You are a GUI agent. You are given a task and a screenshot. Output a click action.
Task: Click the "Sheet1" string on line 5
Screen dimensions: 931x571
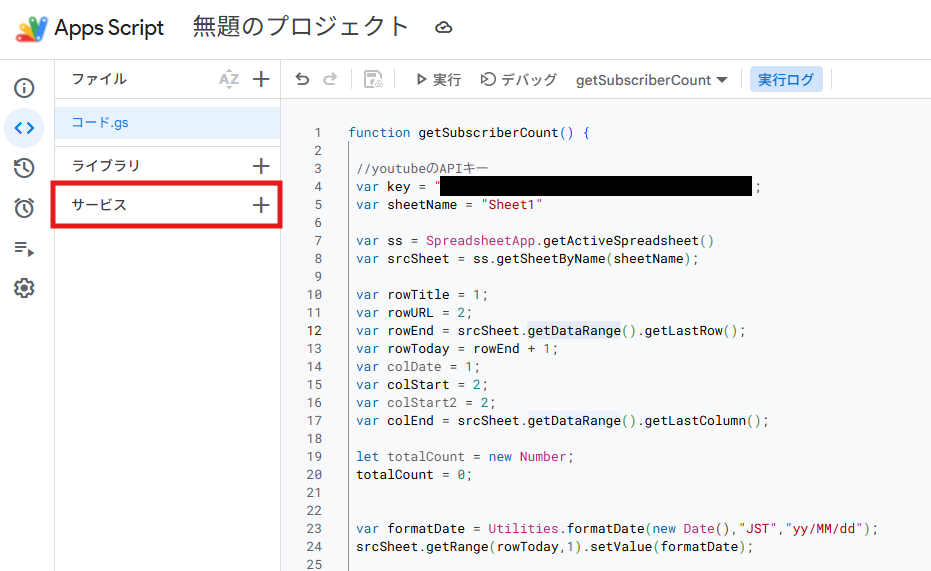(x=512, y=205)
